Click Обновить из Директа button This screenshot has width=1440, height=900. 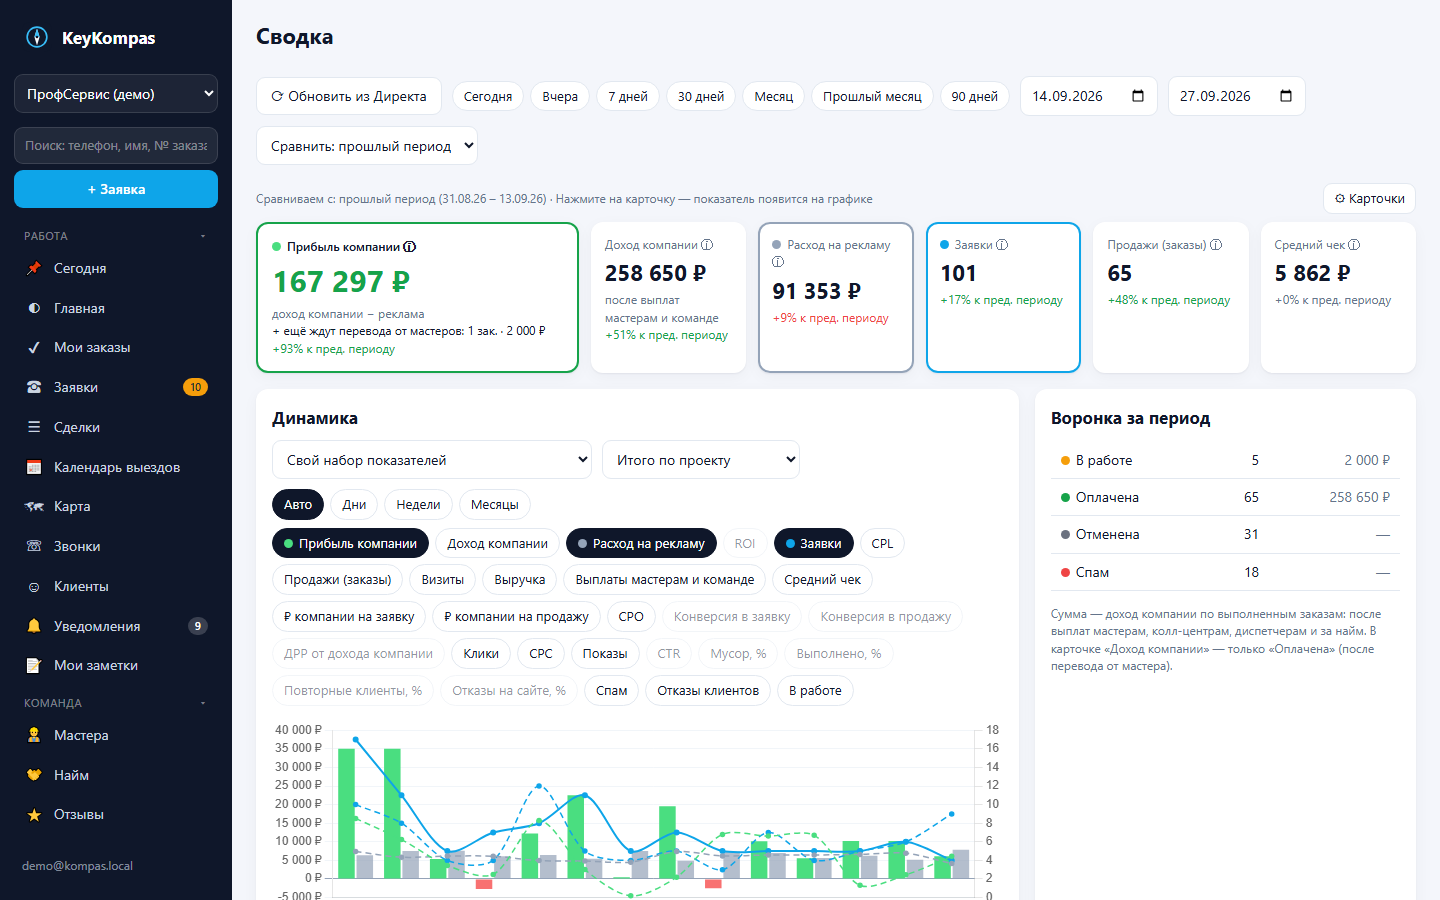(349, 96)
